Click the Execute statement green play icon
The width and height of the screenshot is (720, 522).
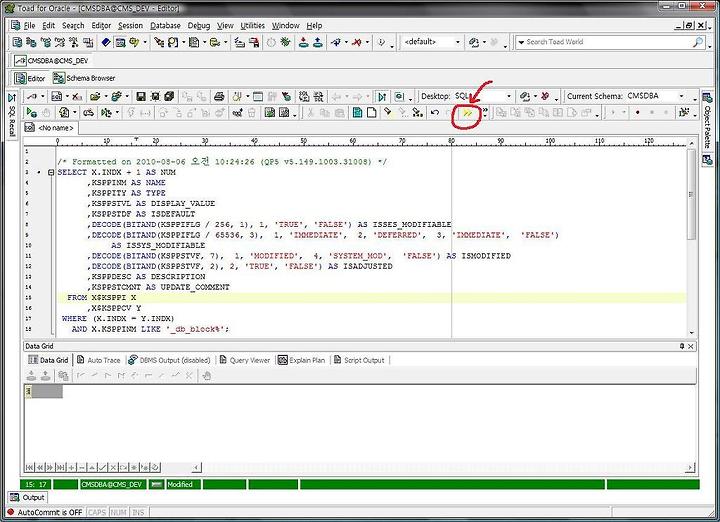[x=31, y=112]
